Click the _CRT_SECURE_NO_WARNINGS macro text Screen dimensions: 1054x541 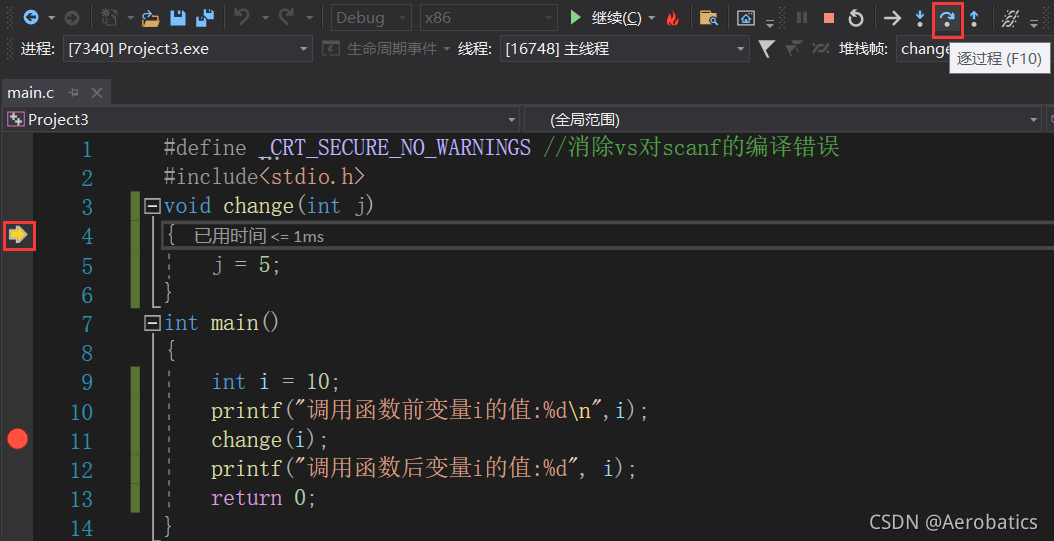point(394,147)
